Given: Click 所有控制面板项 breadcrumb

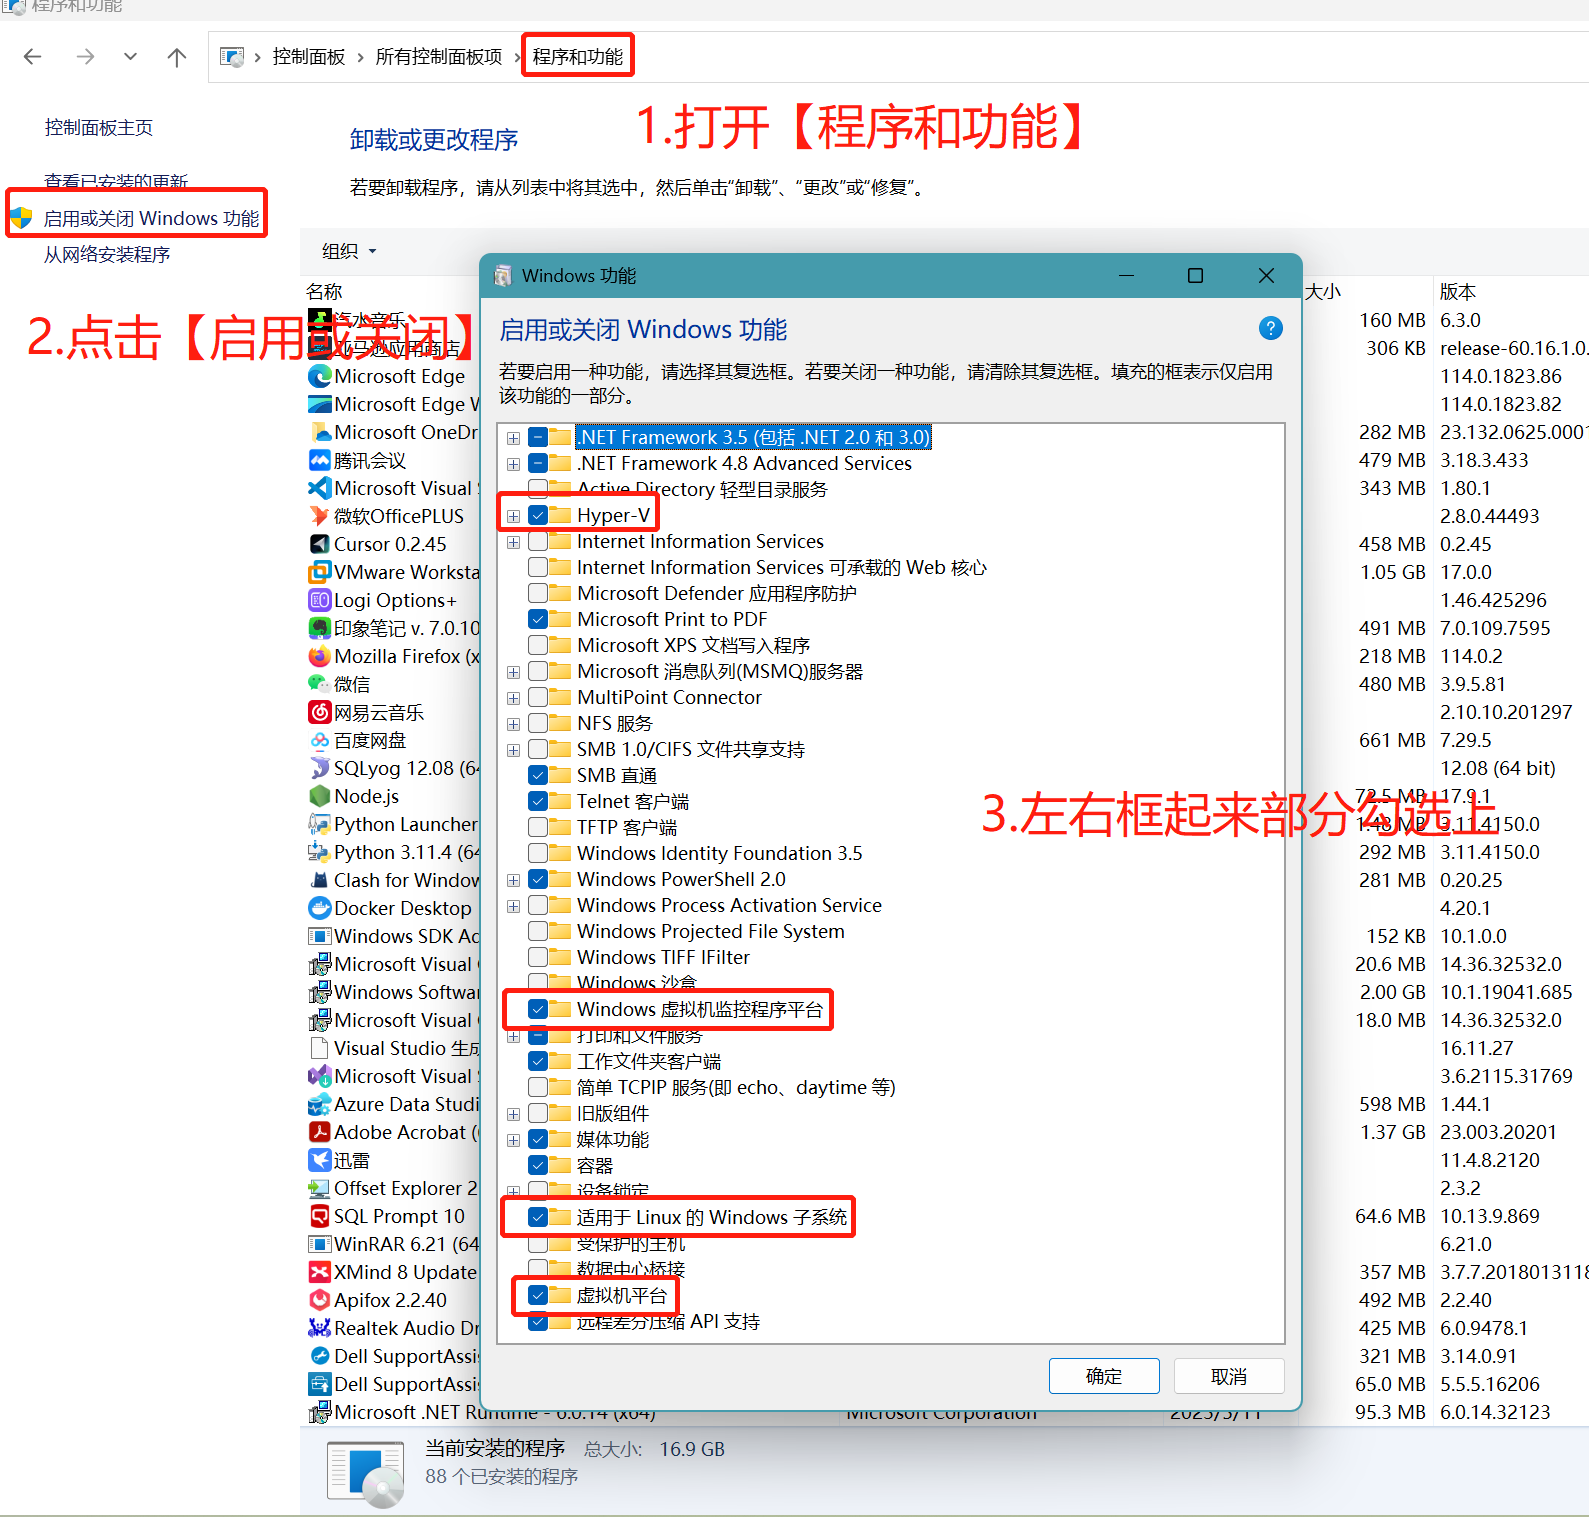Looking at the screenshot, I should (x=438, y=57).
